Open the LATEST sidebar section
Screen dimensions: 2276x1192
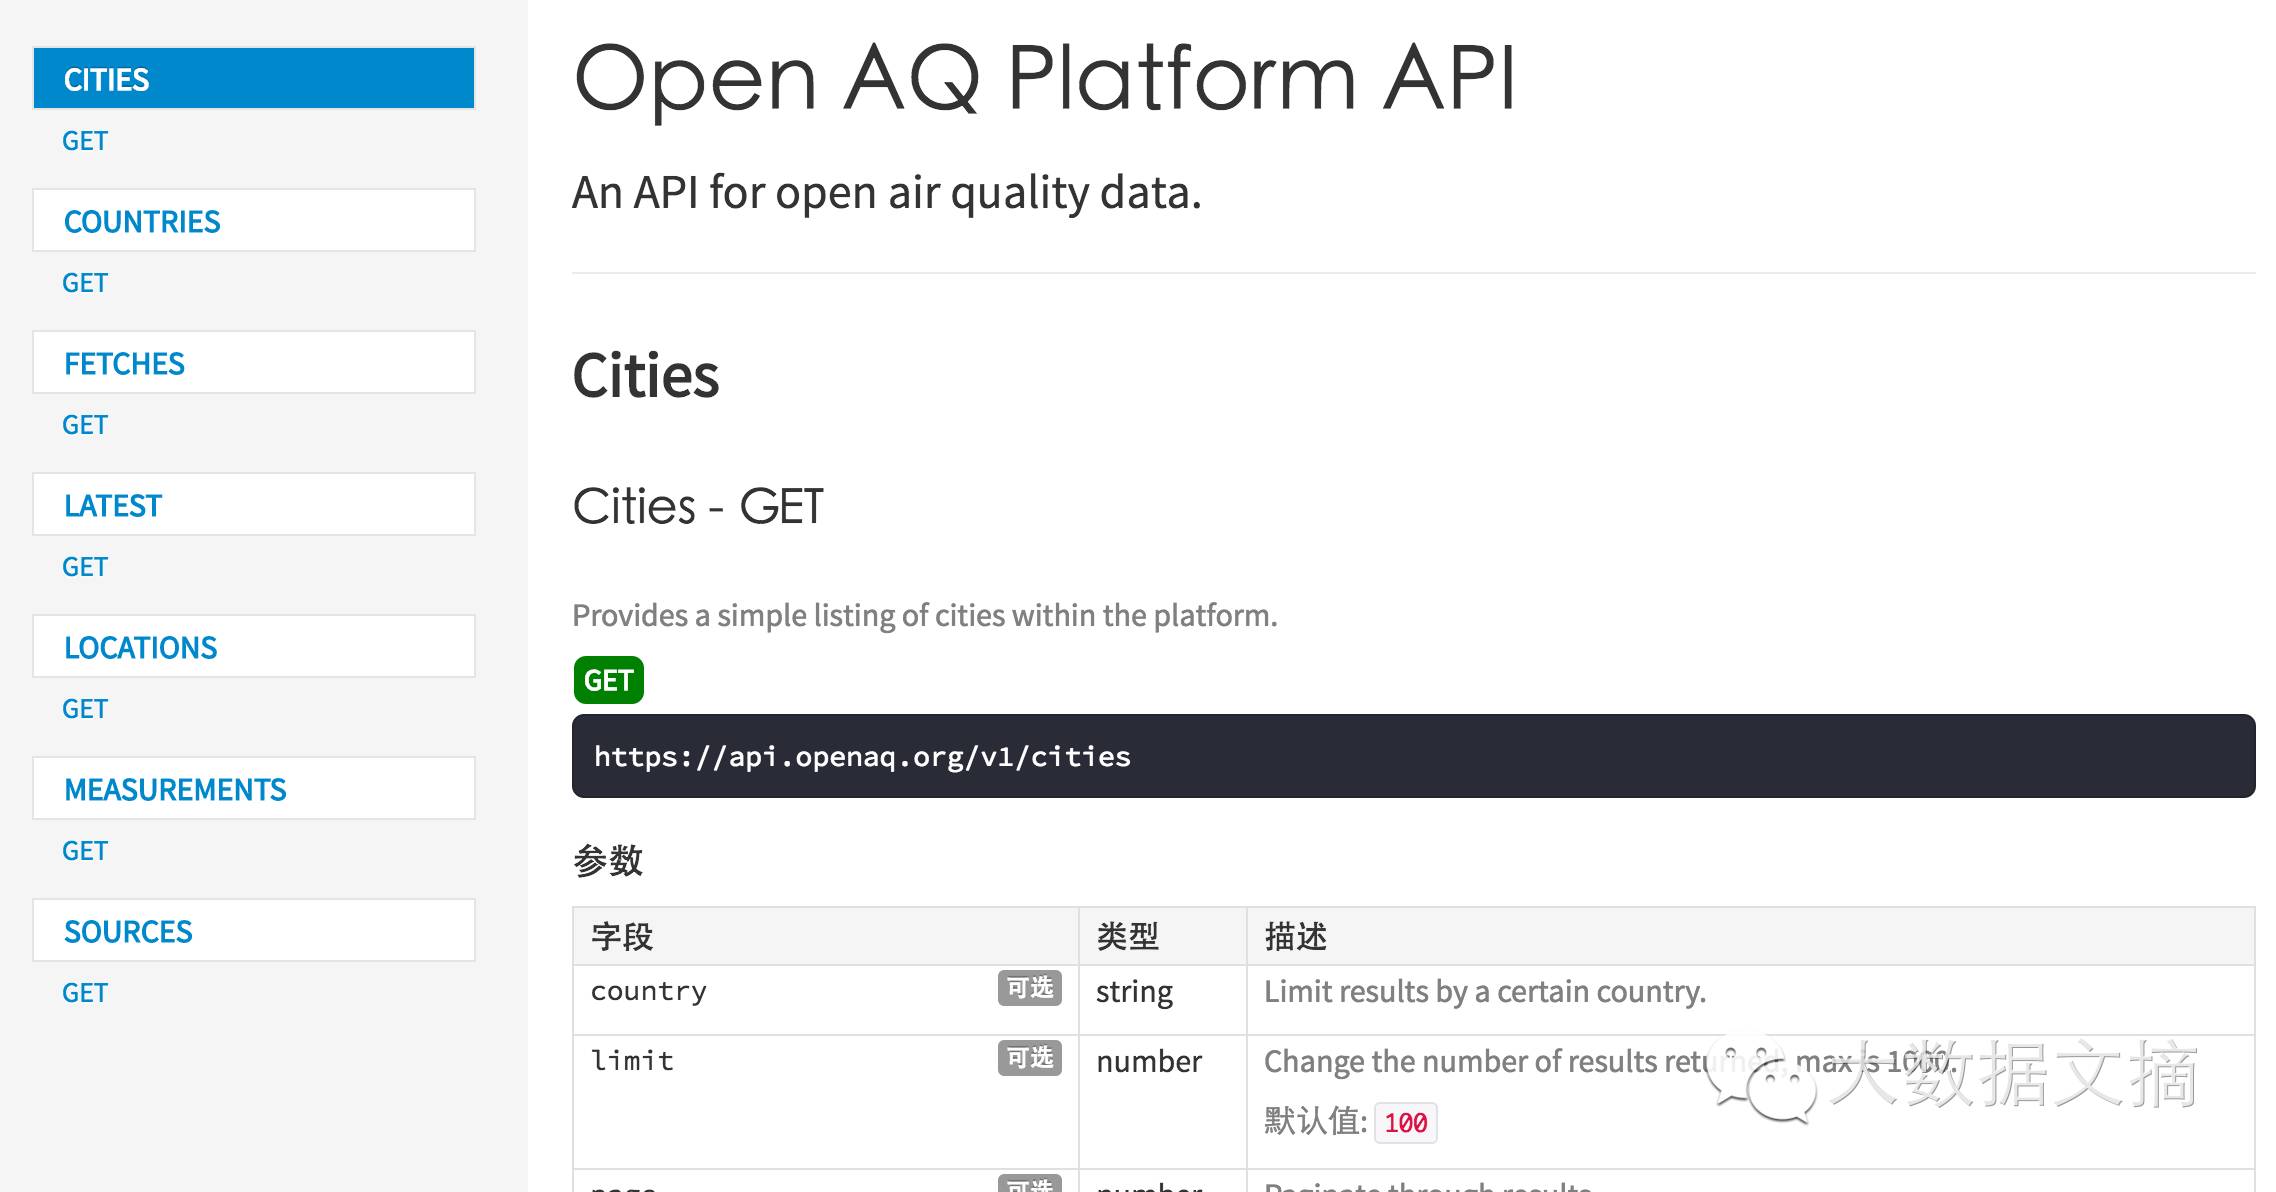tap(253, 505)
